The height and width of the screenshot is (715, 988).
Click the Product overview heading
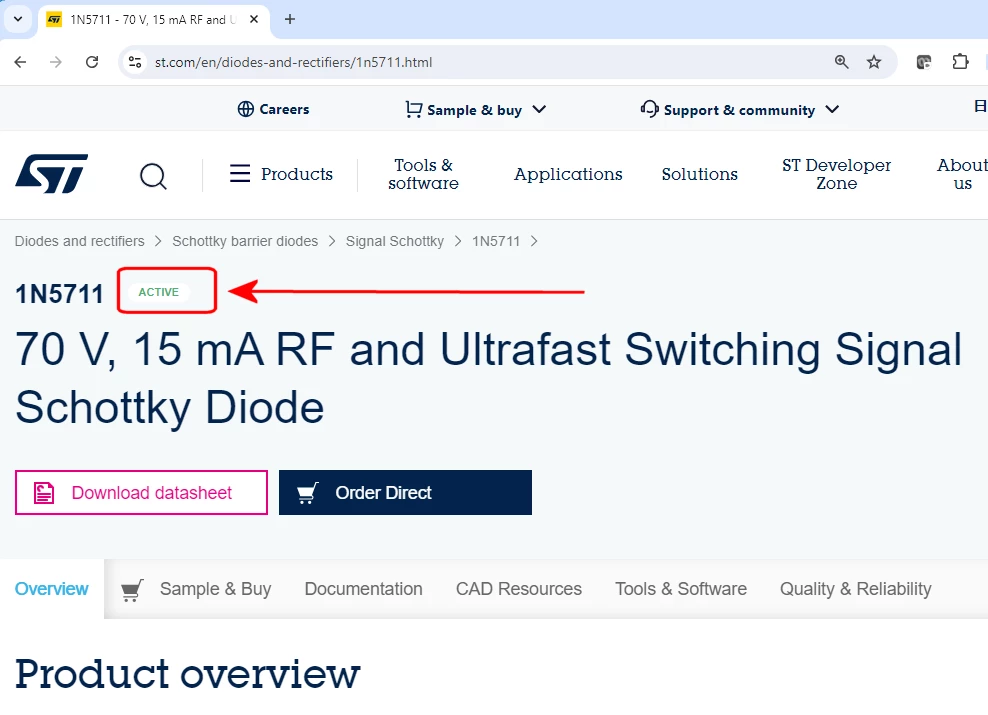pyautogui.click(x=187, y=674)
